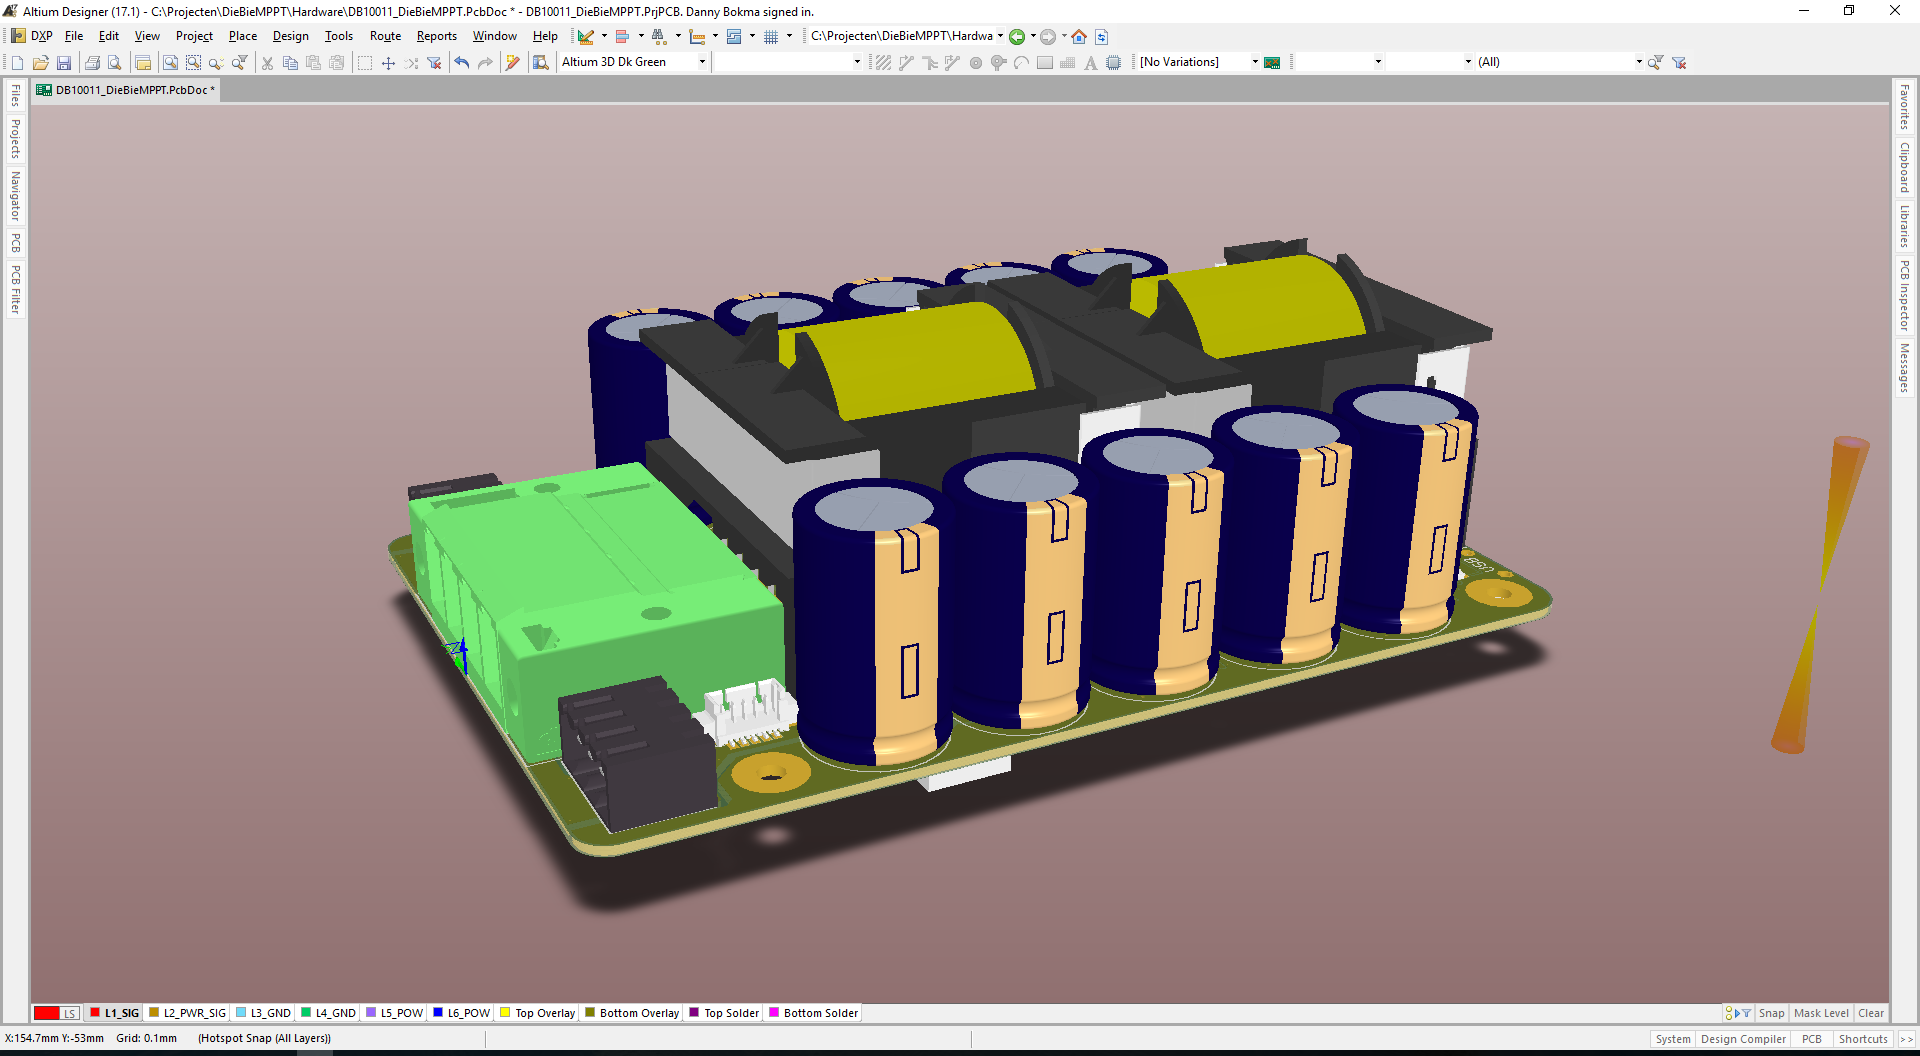Click the Cut scissors icon
The height and width of the screenshot is (1056, 1920).
click(x=267, y=63)
